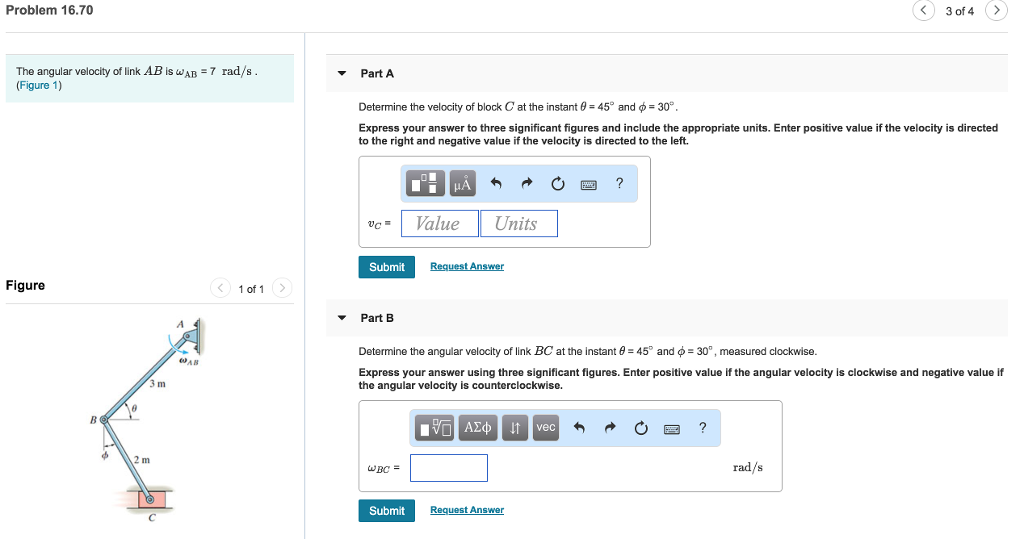Open help question mark in Part A
This screenshot has height=539, width=1024.
point(619,184)
